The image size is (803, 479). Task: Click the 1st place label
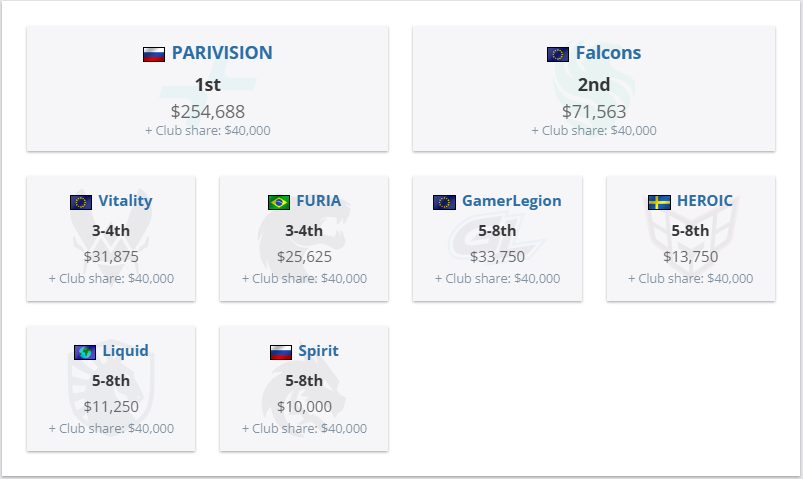207,85
